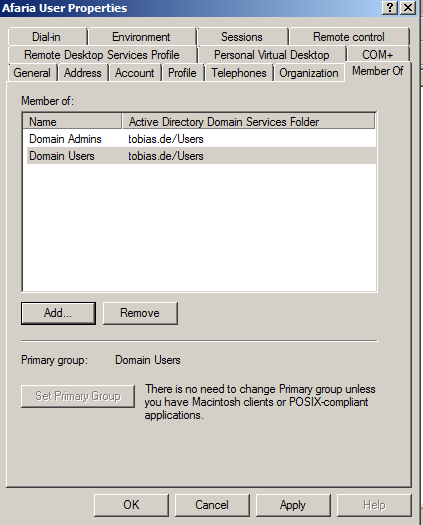The image size is (423, 525).
Task: Go to the Remote control tab
Action: (349, 37)
